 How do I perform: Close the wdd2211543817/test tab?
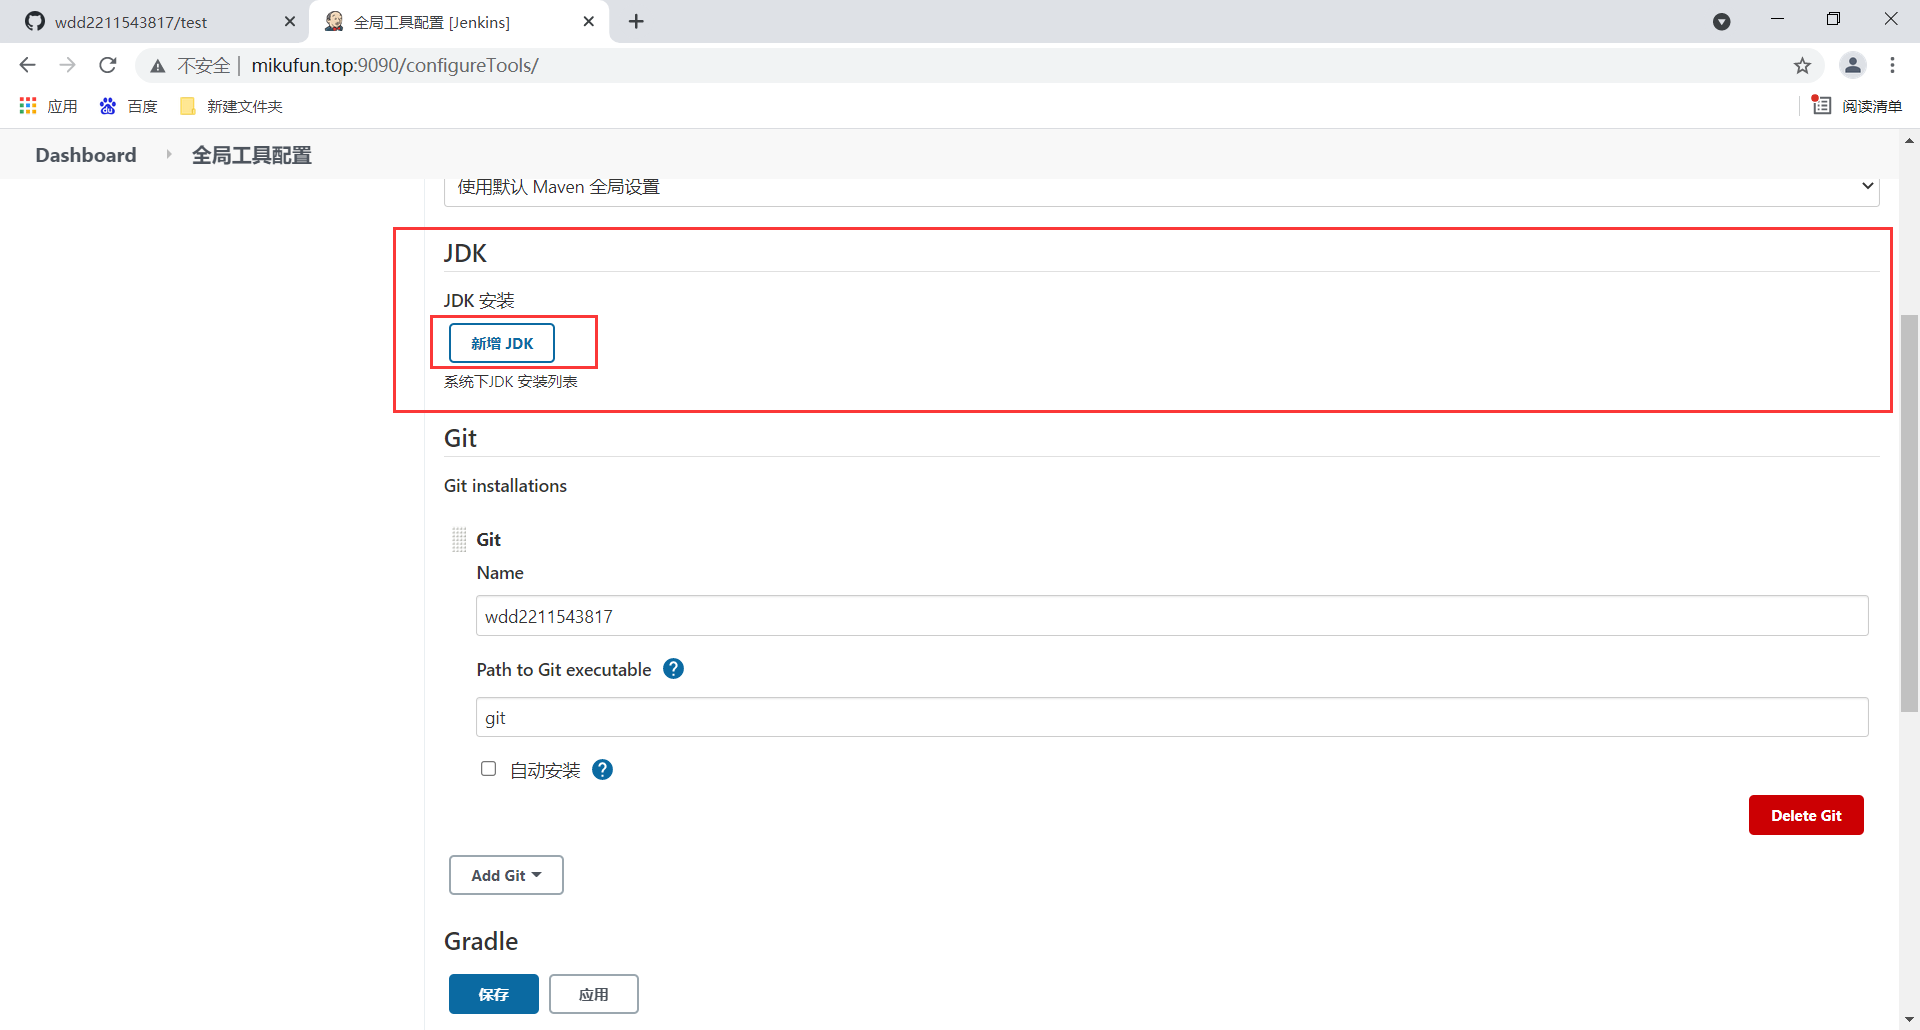(289, 21)
